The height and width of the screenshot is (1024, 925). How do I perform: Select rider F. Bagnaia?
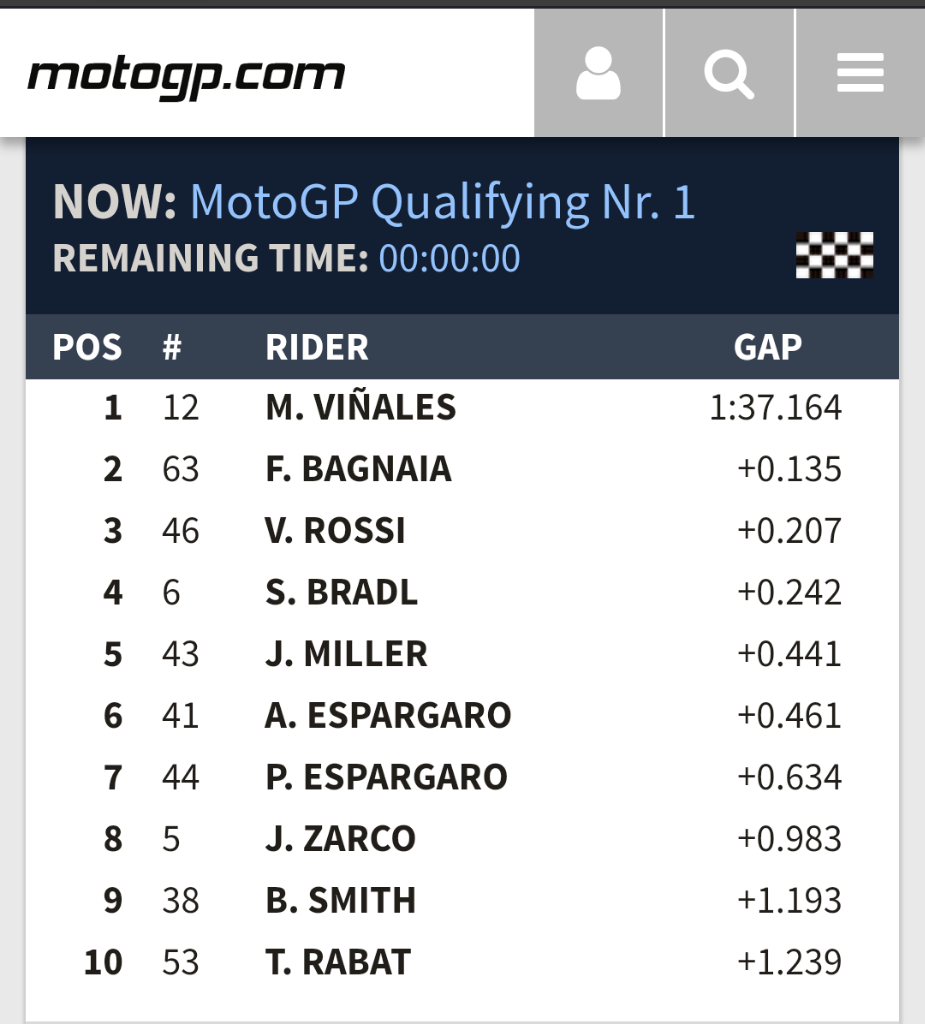358,469
